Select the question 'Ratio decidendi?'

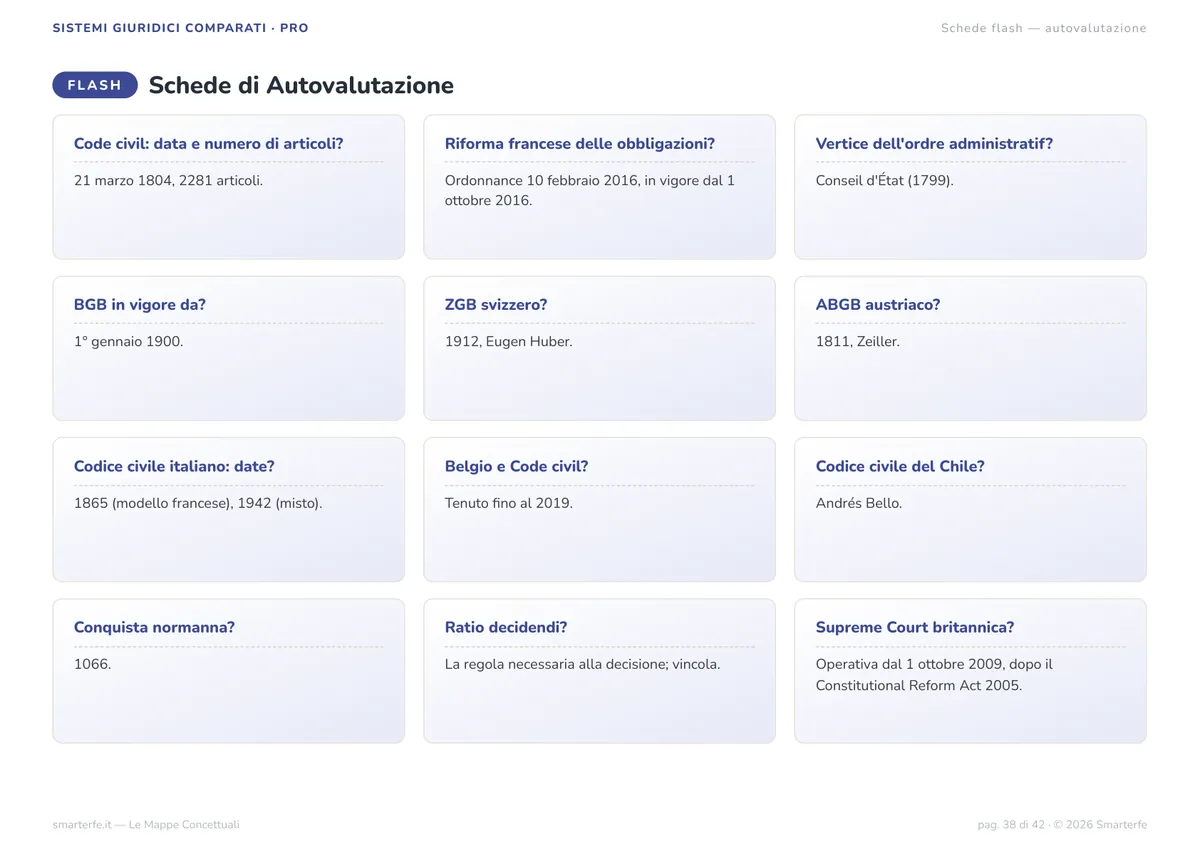(506, 628)
